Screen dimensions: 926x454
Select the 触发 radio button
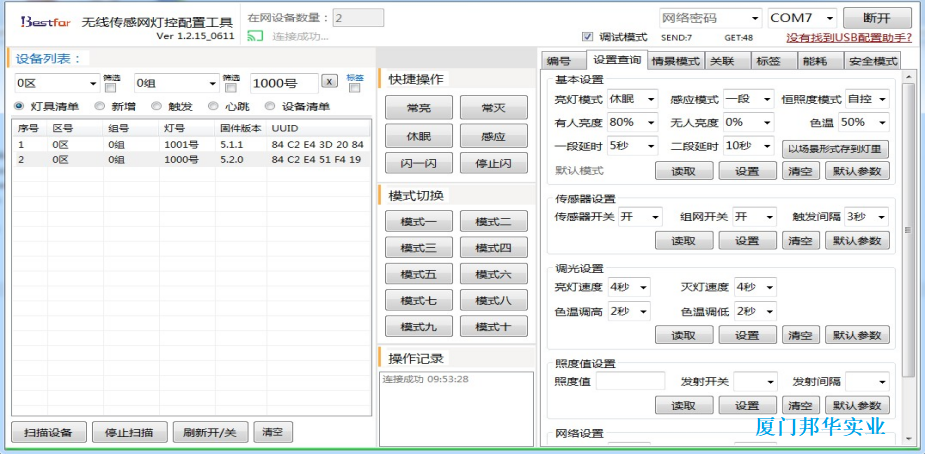point(156,106)
